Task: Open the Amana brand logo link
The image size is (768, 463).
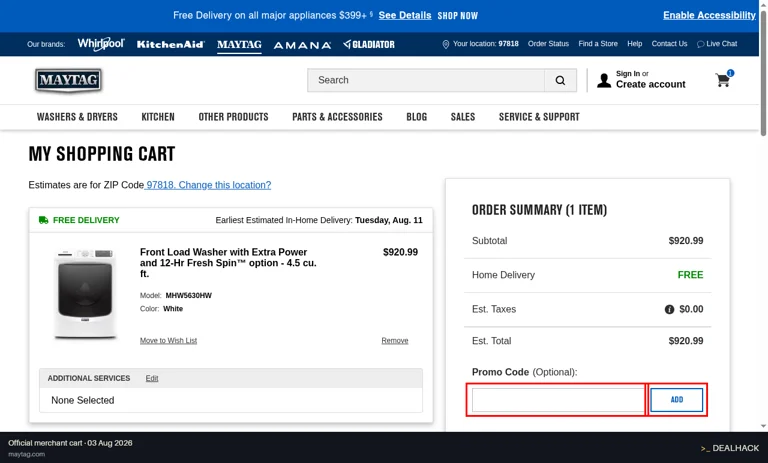Action: 302,45
